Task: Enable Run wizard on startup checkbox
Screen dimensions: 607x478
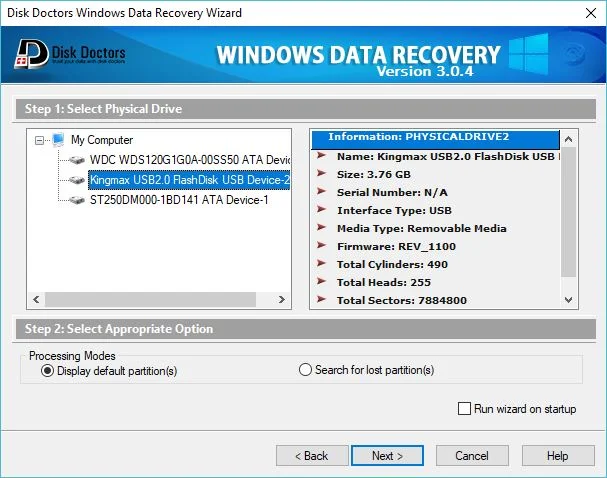Action: pyautogui.click(x=464, y=409)
